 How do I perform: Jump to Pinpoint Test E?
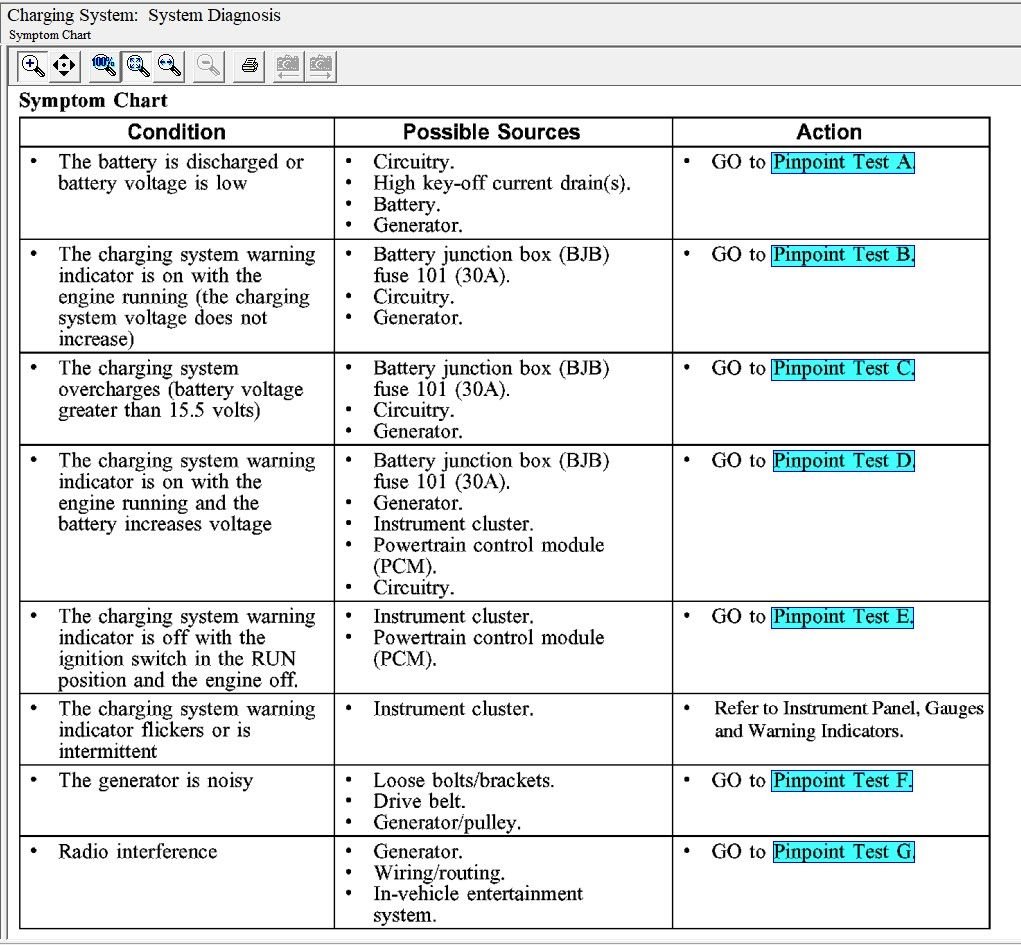tap(843, 617)
